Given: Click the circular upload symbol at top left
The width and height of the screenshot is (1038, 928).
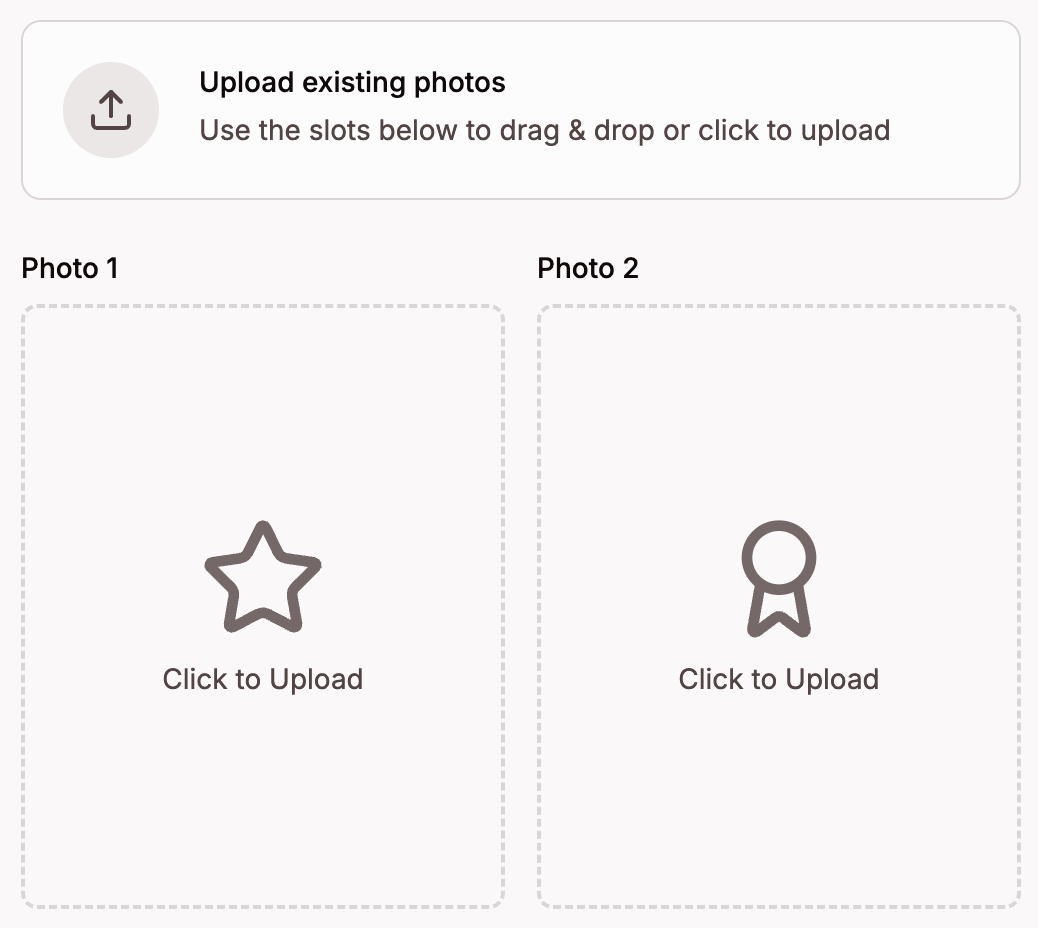Looking at the screenshot, I should point(110,110).
